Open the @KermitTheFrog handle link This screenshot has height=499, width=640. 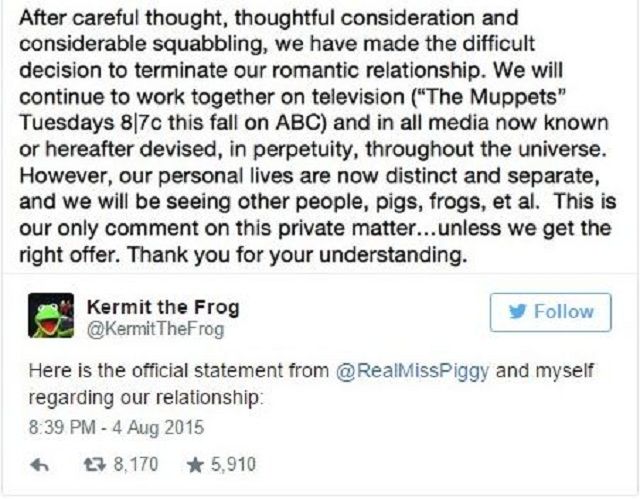(x=155, y=328)
